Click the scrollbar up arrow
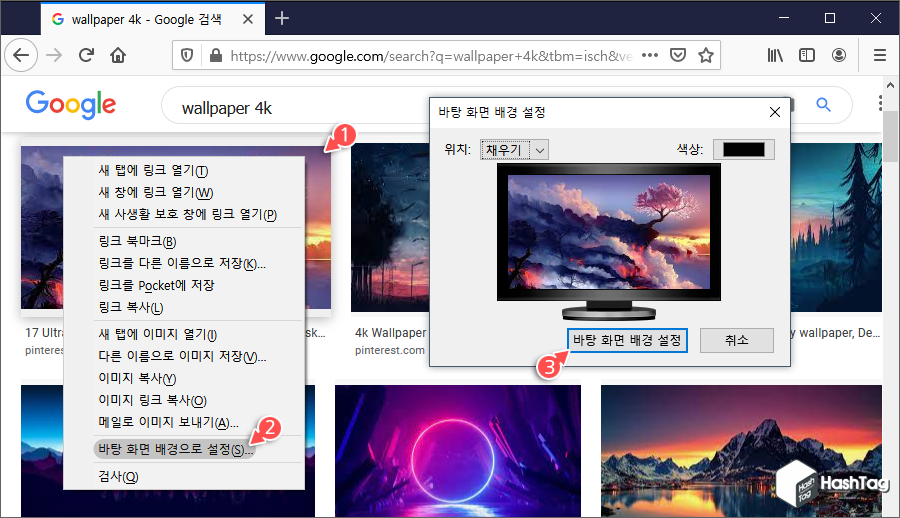The width and height of the screenshot is (900, 518). coord(890,86)
